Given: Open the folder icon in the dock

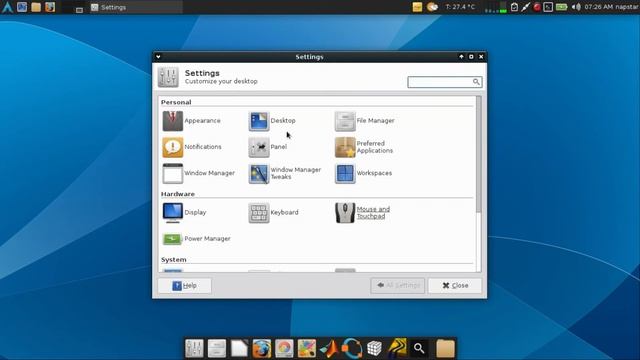Looking at the screenshot, I should (x=445, y=349).
